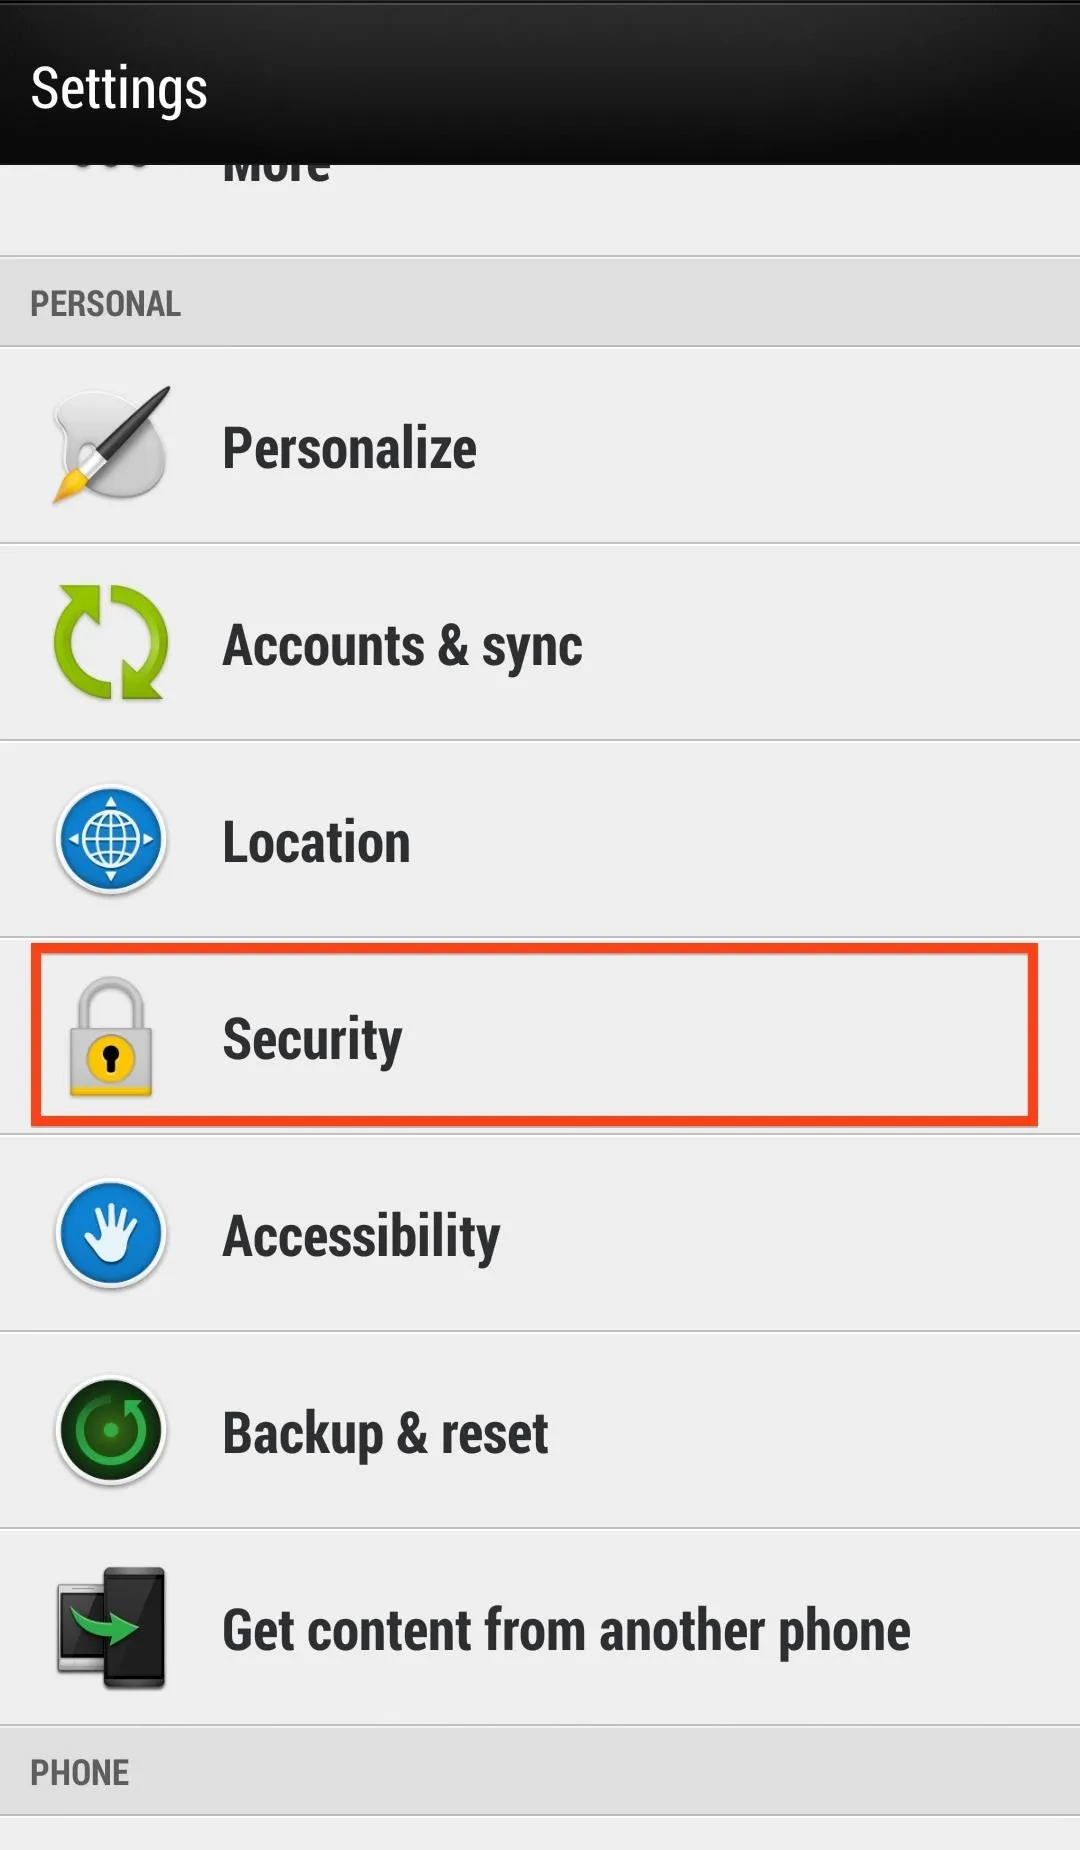Image resolution: width=1080 pixels, height=1850 pixels.
Task: Select the Location text label
Action: coord(316,842)
